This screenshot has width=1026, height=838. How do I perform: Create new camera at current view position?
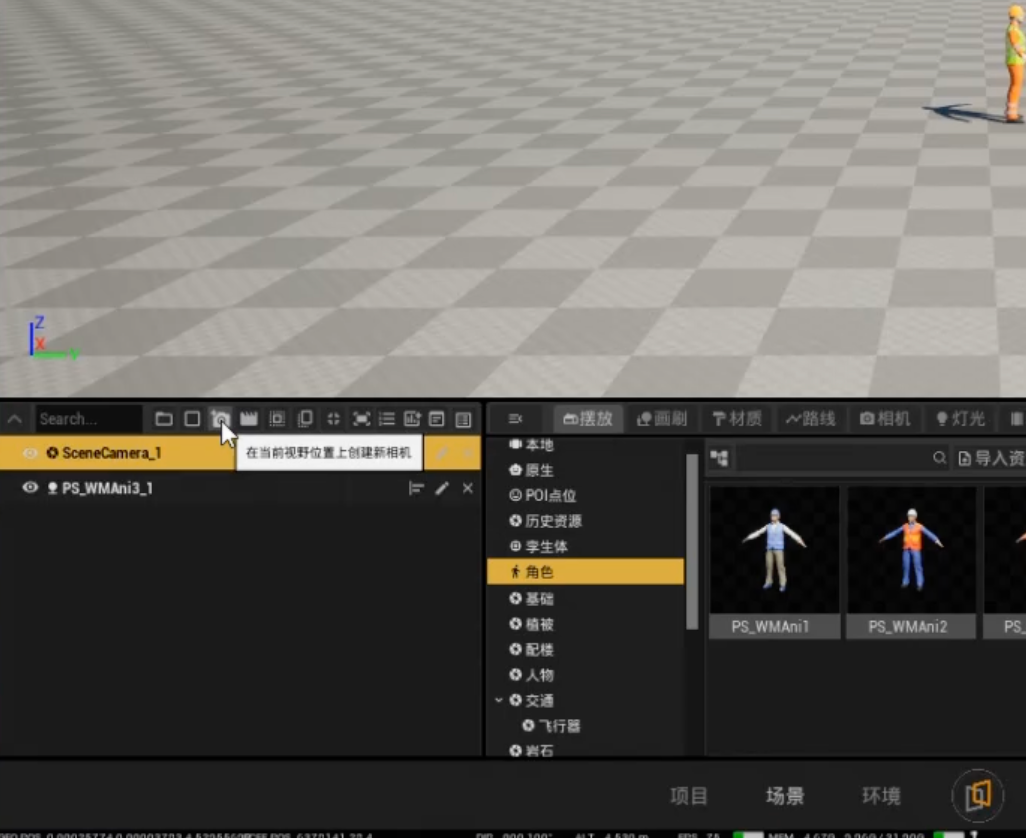[x=221, y=419]
